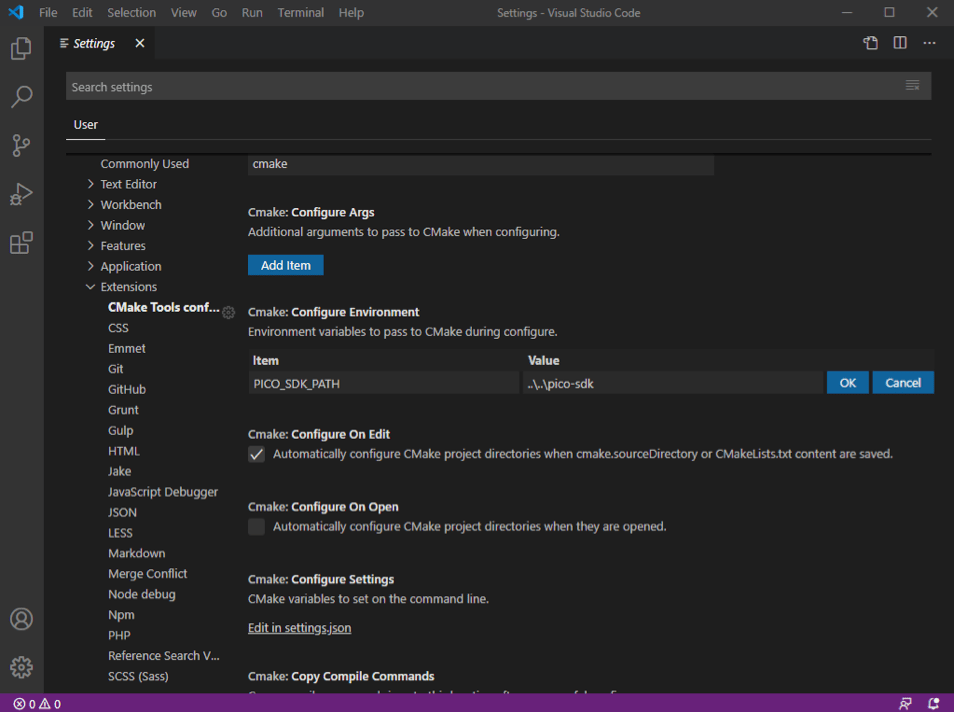Select Markdown in the extensions list
Screen dimensions: 954x712
[137, 554]
